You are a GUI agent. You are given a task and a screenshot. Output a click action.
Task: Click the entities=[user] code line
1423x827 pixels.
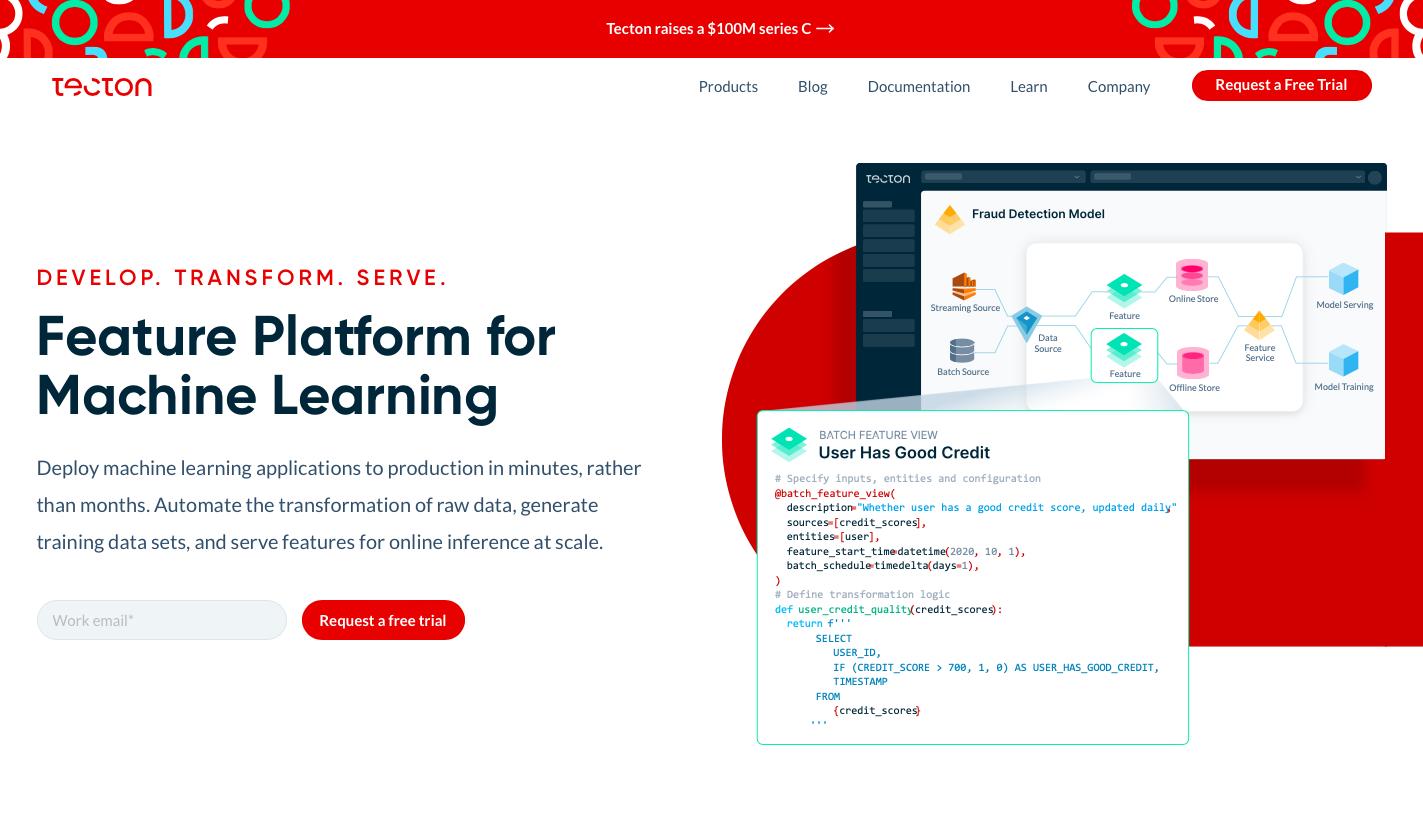833,537
